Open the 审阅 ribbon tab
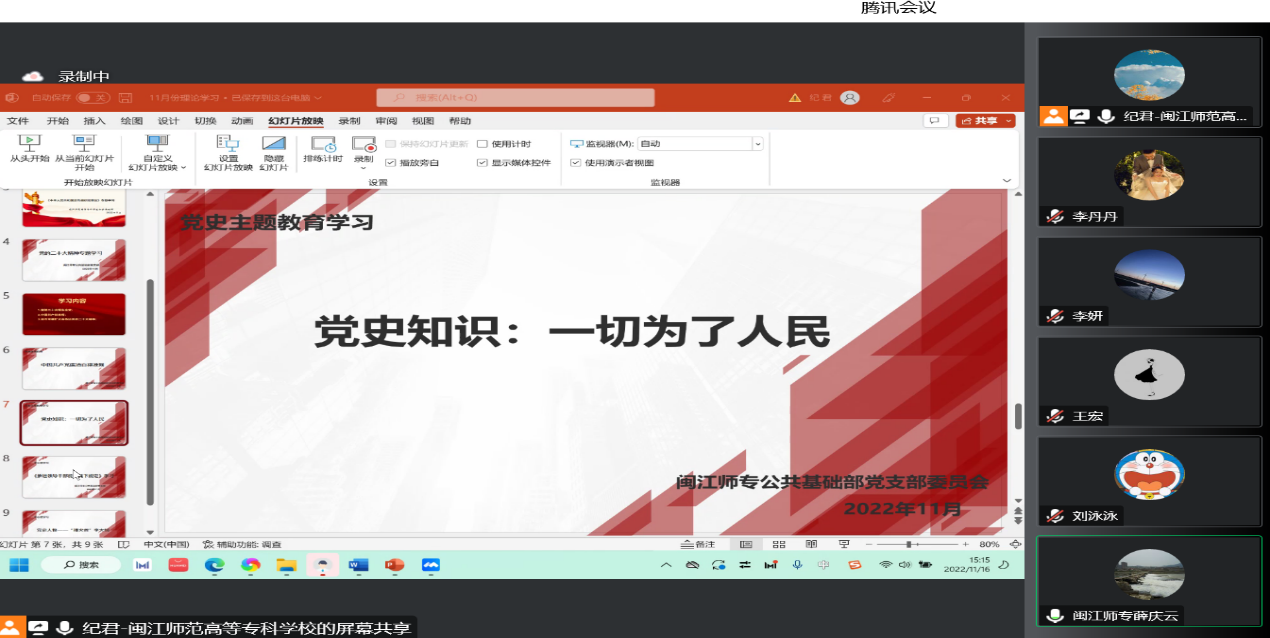 click(386, 121)
